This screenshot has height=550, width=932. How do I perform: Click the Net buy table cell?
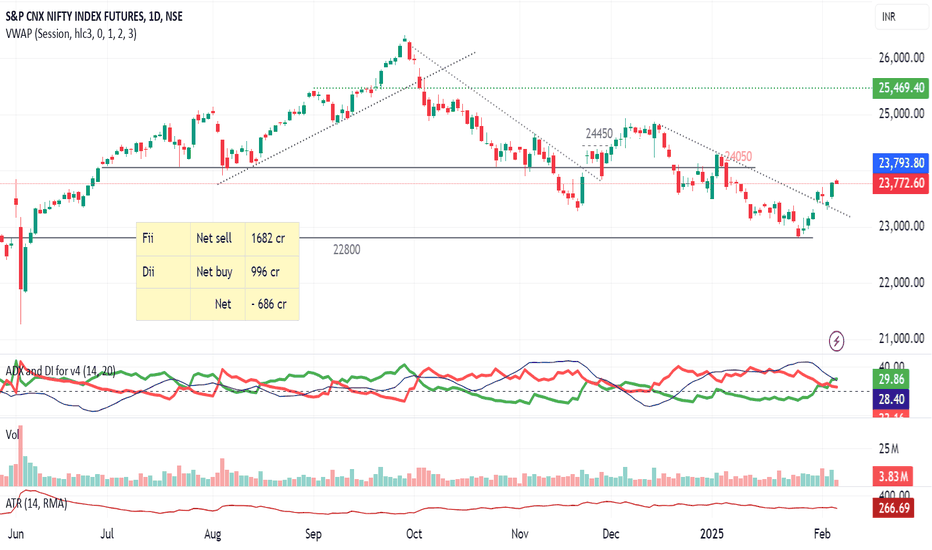click(218, 272)
